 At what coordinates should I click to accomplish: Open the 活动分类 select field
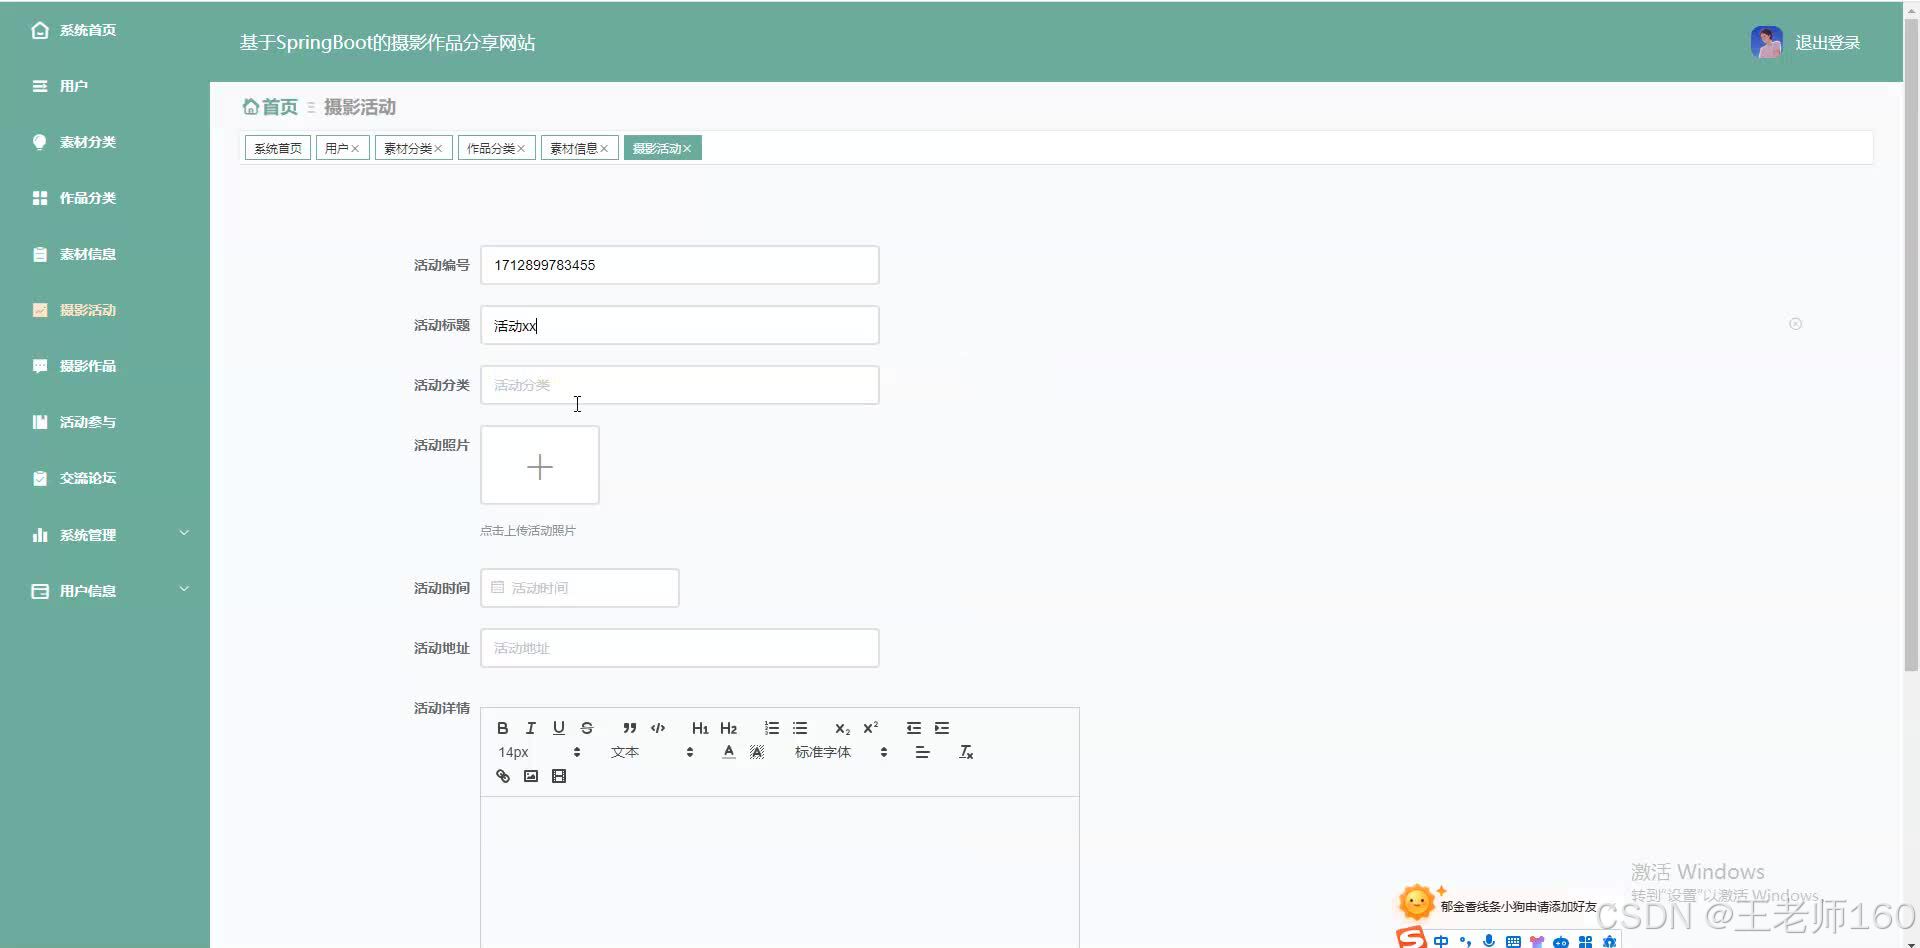[x=680, y=385]
